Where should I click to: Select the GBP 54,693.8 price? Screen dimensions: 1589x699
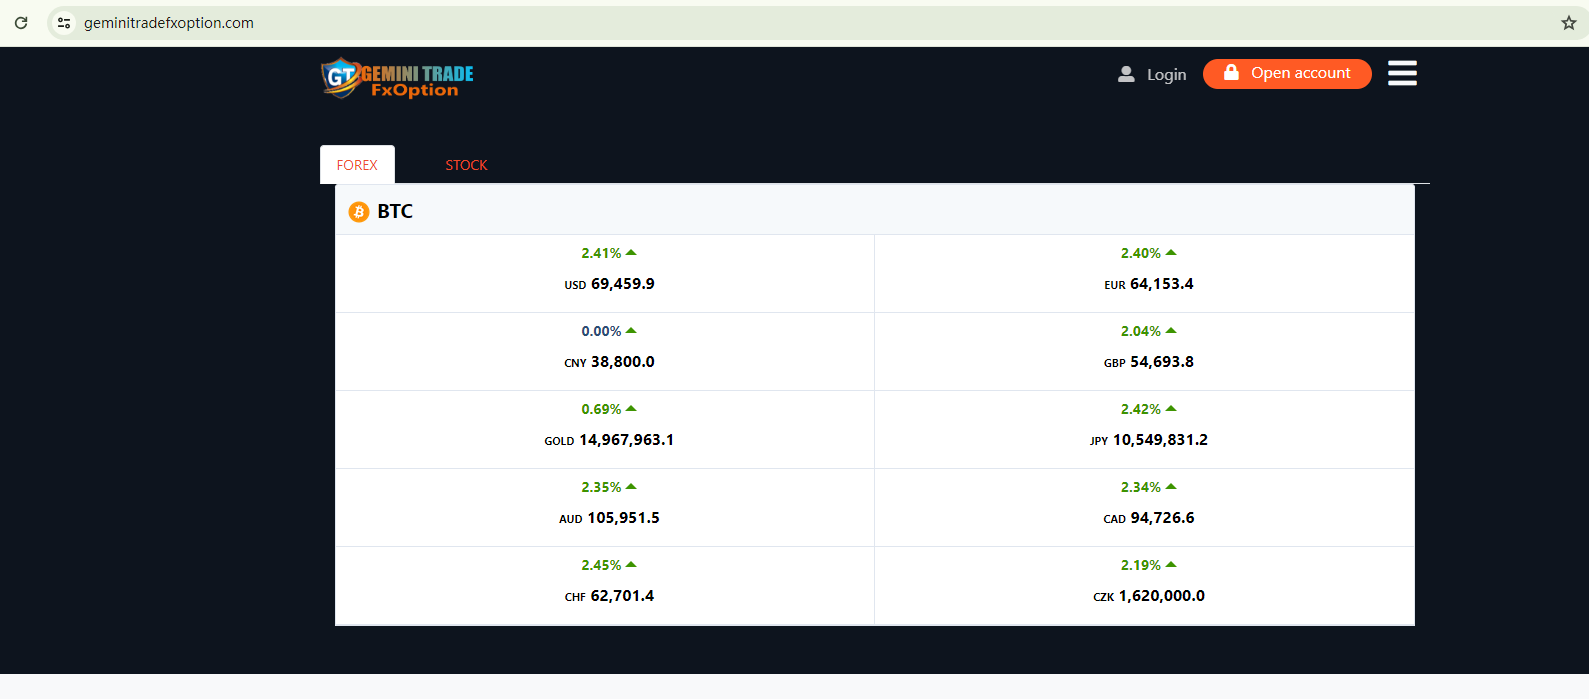pos(1149,362)
